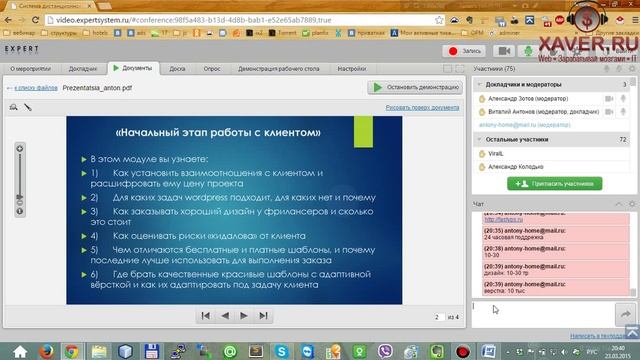
Task: Open the floppy disk app in taskbar
Action: (x=151, y=351)
